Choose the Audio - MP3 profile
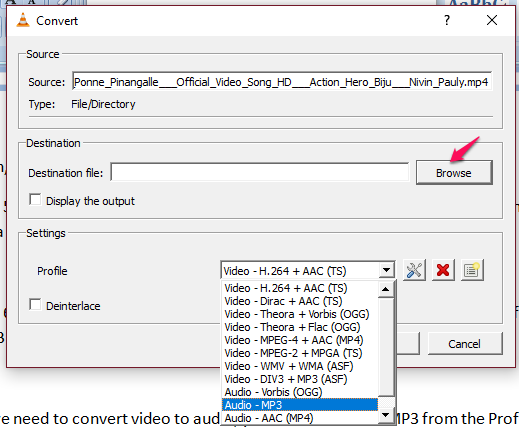This screenshot has height=432, width=519. coord(300,405)
